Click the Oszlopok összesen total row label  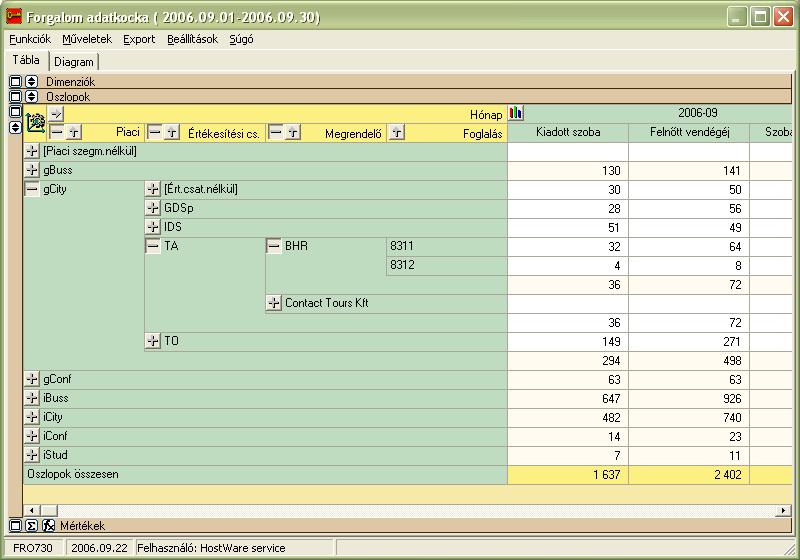73,474
